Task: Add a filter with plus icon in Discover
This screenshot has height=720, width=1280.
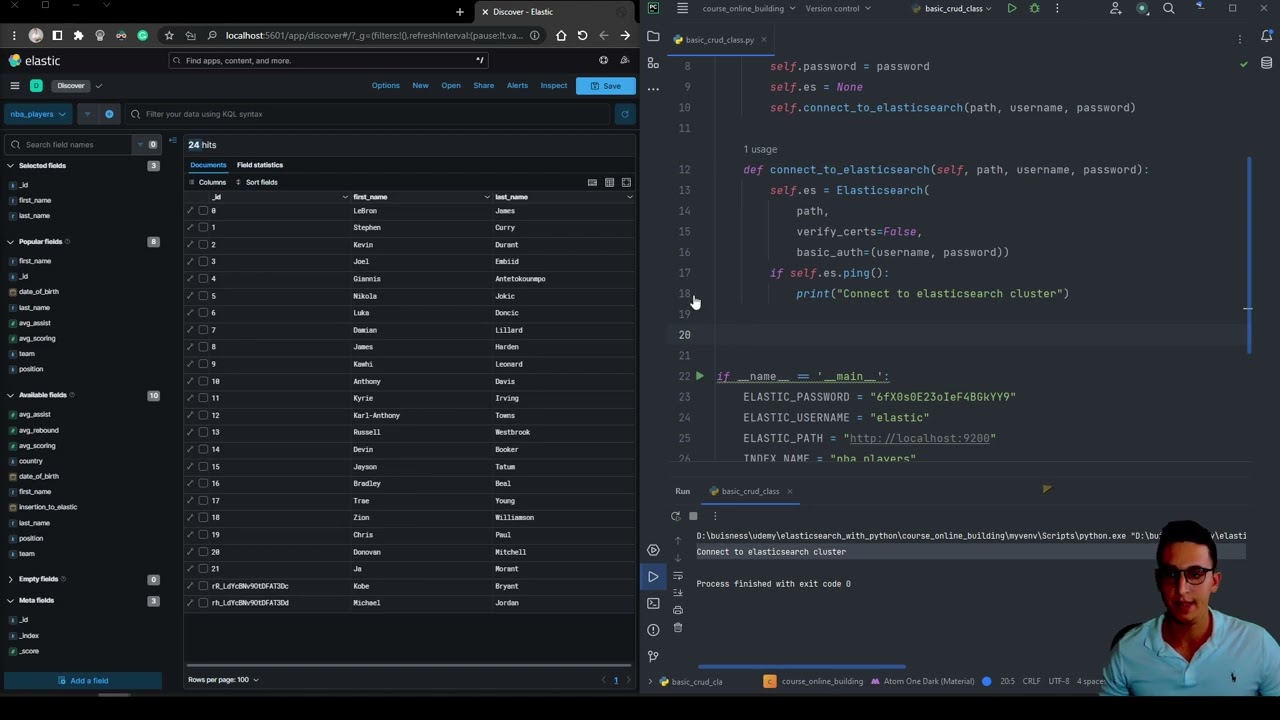Action: (x=109, y=114)
